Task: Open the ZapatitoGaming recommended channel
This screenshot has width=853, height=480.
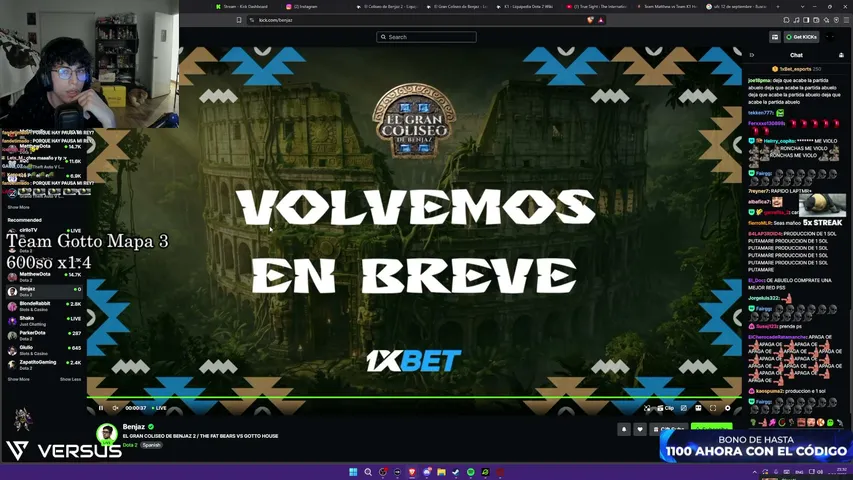Action: 44,365
